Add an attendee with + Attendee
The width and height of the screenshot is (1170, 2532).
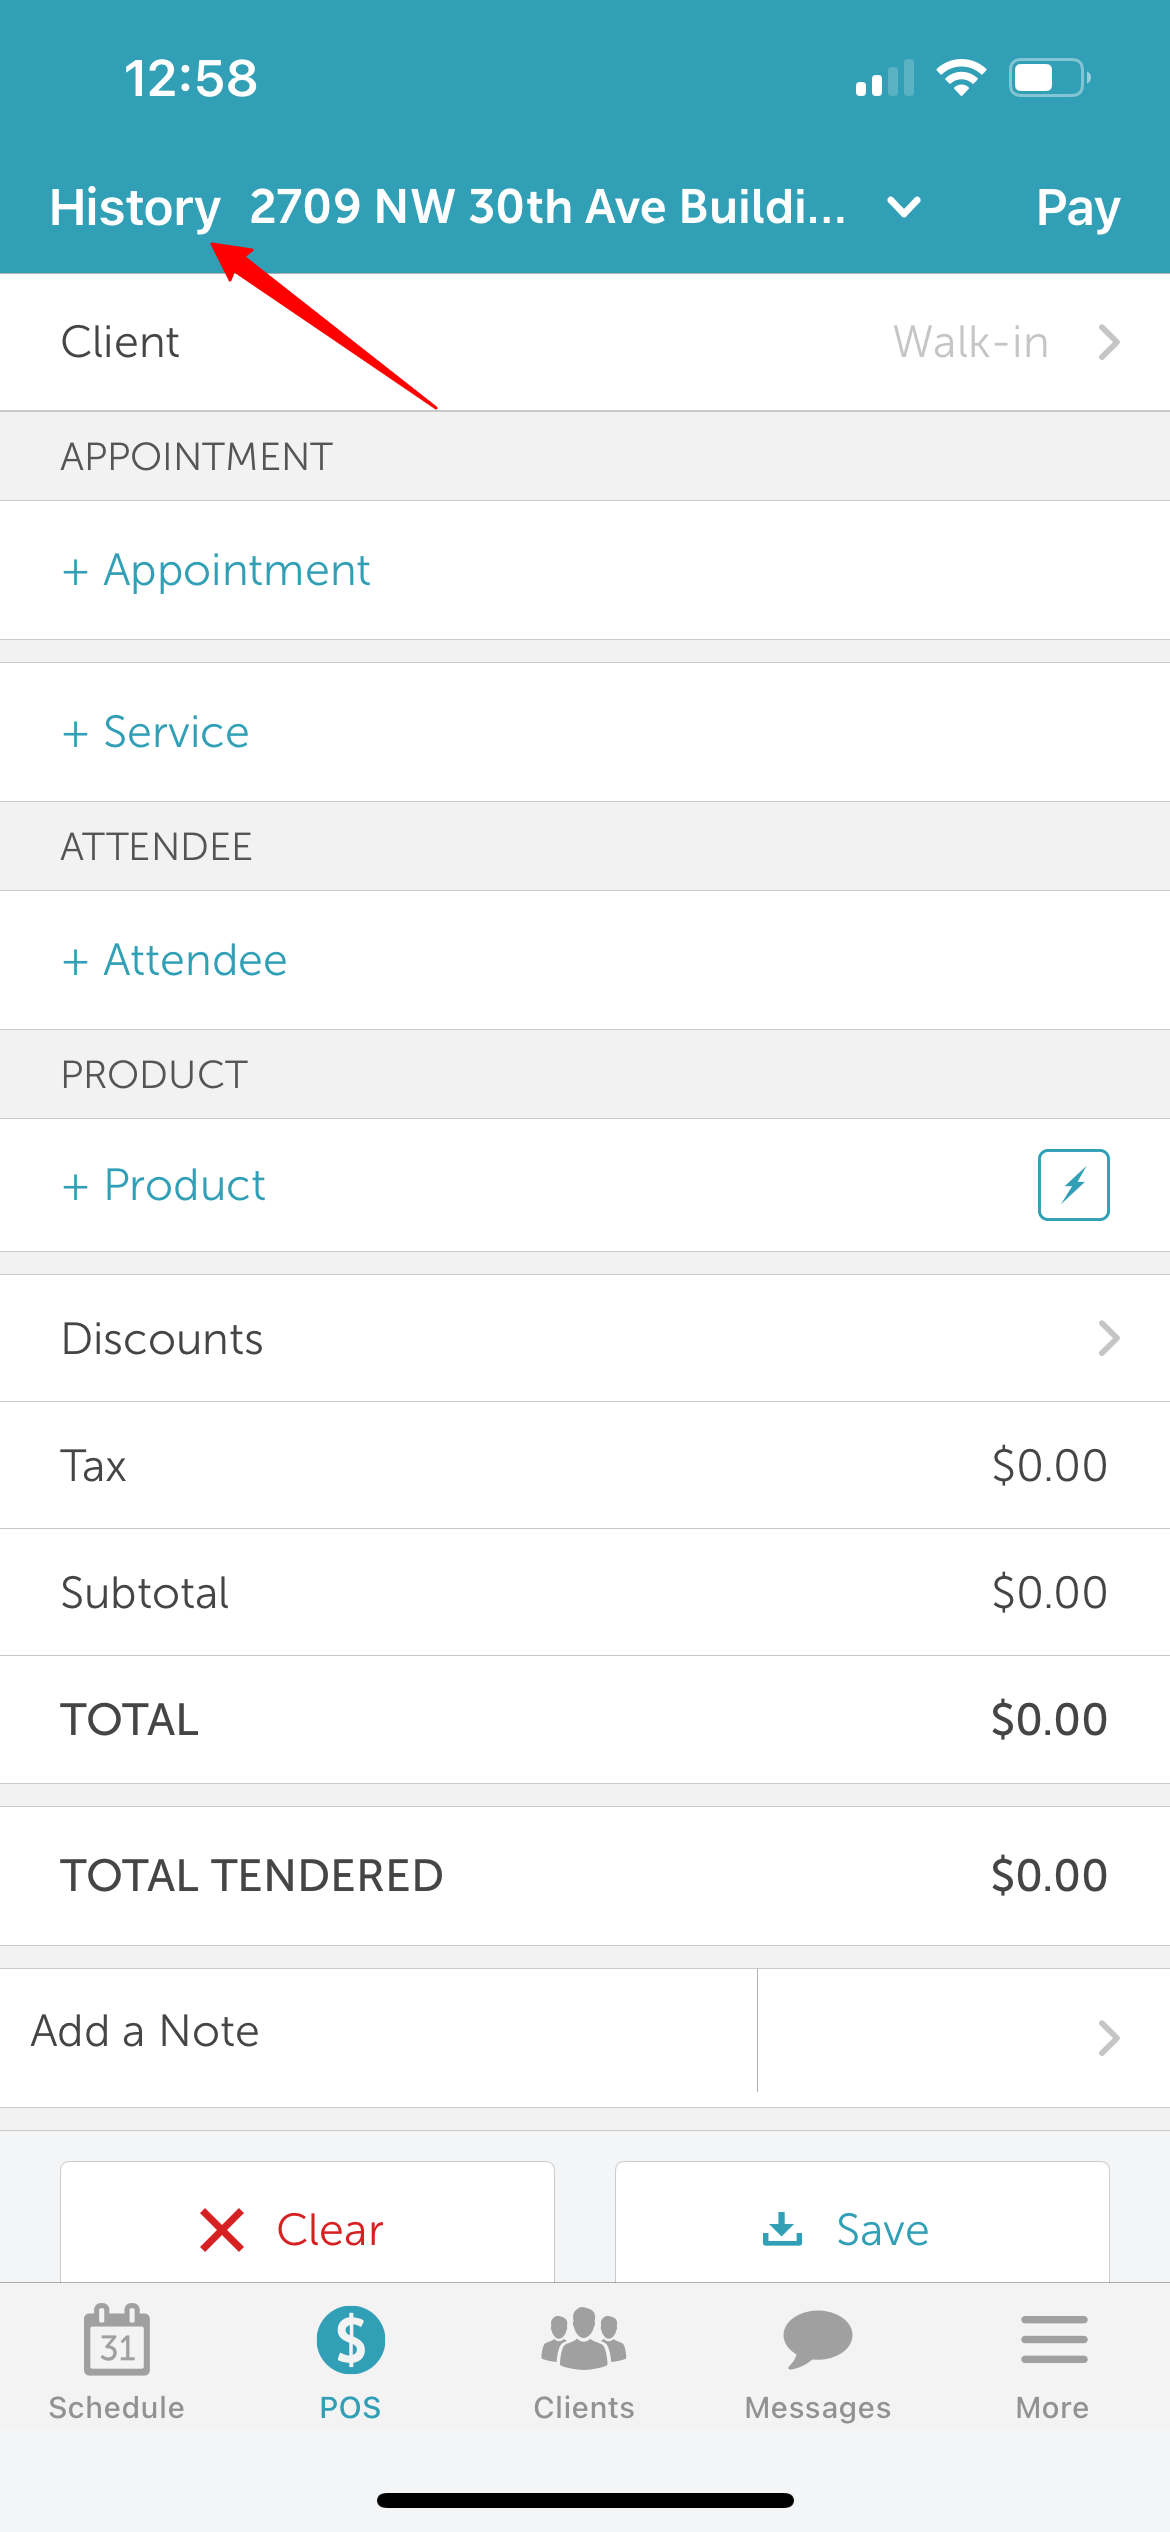pyautogui.click(x=174, y=960)
